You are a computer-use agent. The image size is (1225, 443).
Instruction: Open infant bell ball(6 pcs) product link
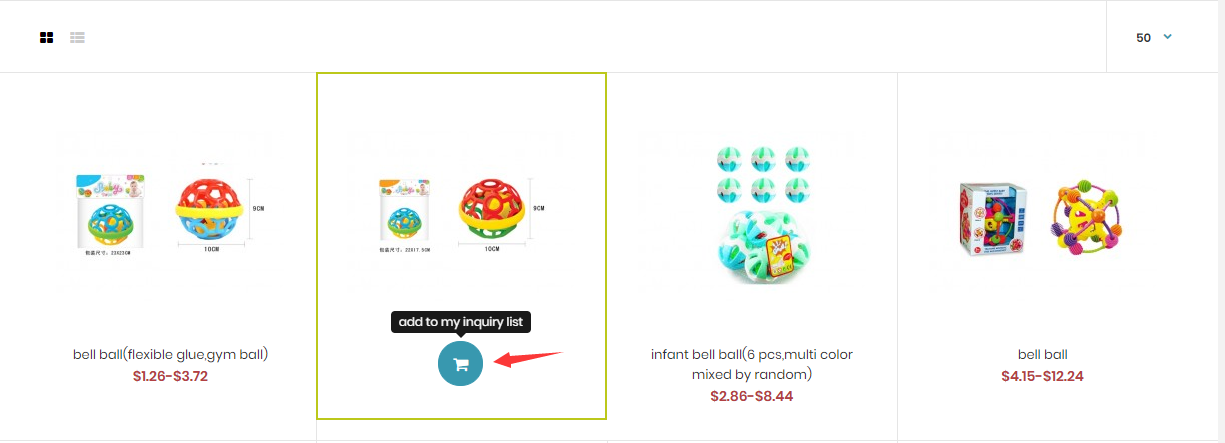pyautogui.click(x=752, y=364)
